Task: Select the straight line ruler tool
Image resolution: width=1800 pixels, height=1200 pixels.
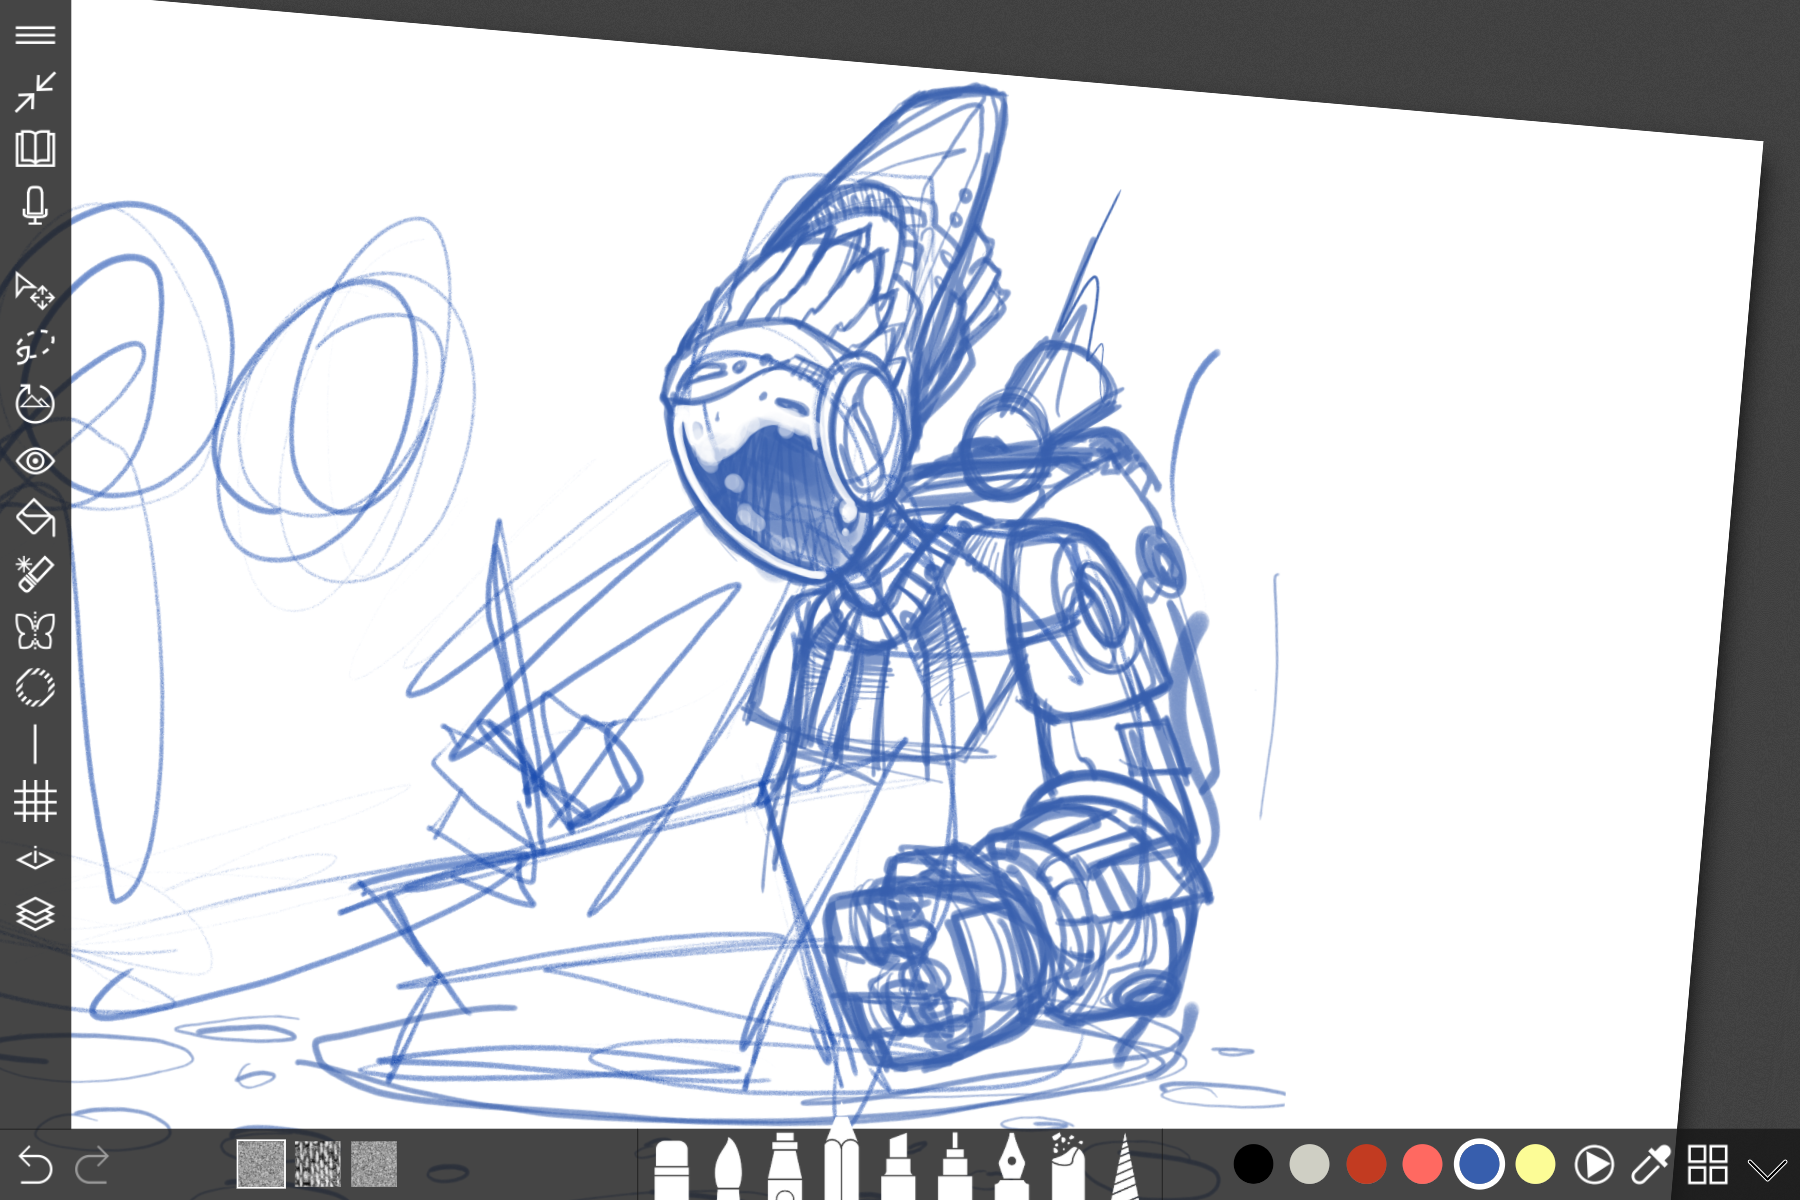Action: coord(35,745)
